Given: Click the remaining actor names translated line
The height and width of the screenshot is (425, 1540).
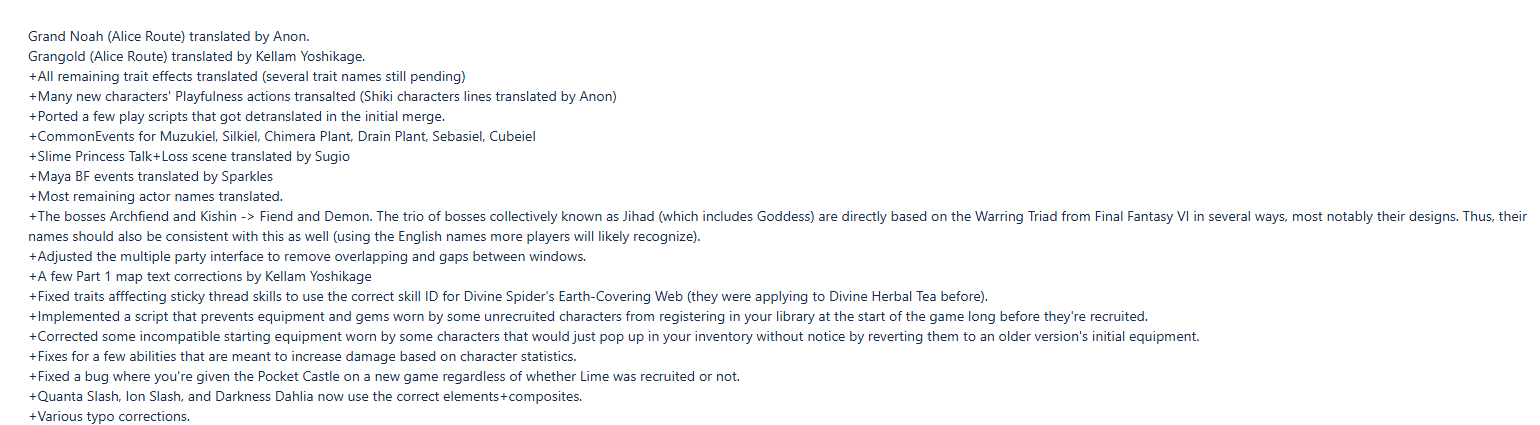Looking at the screenshot, I should tap(155, 196).
